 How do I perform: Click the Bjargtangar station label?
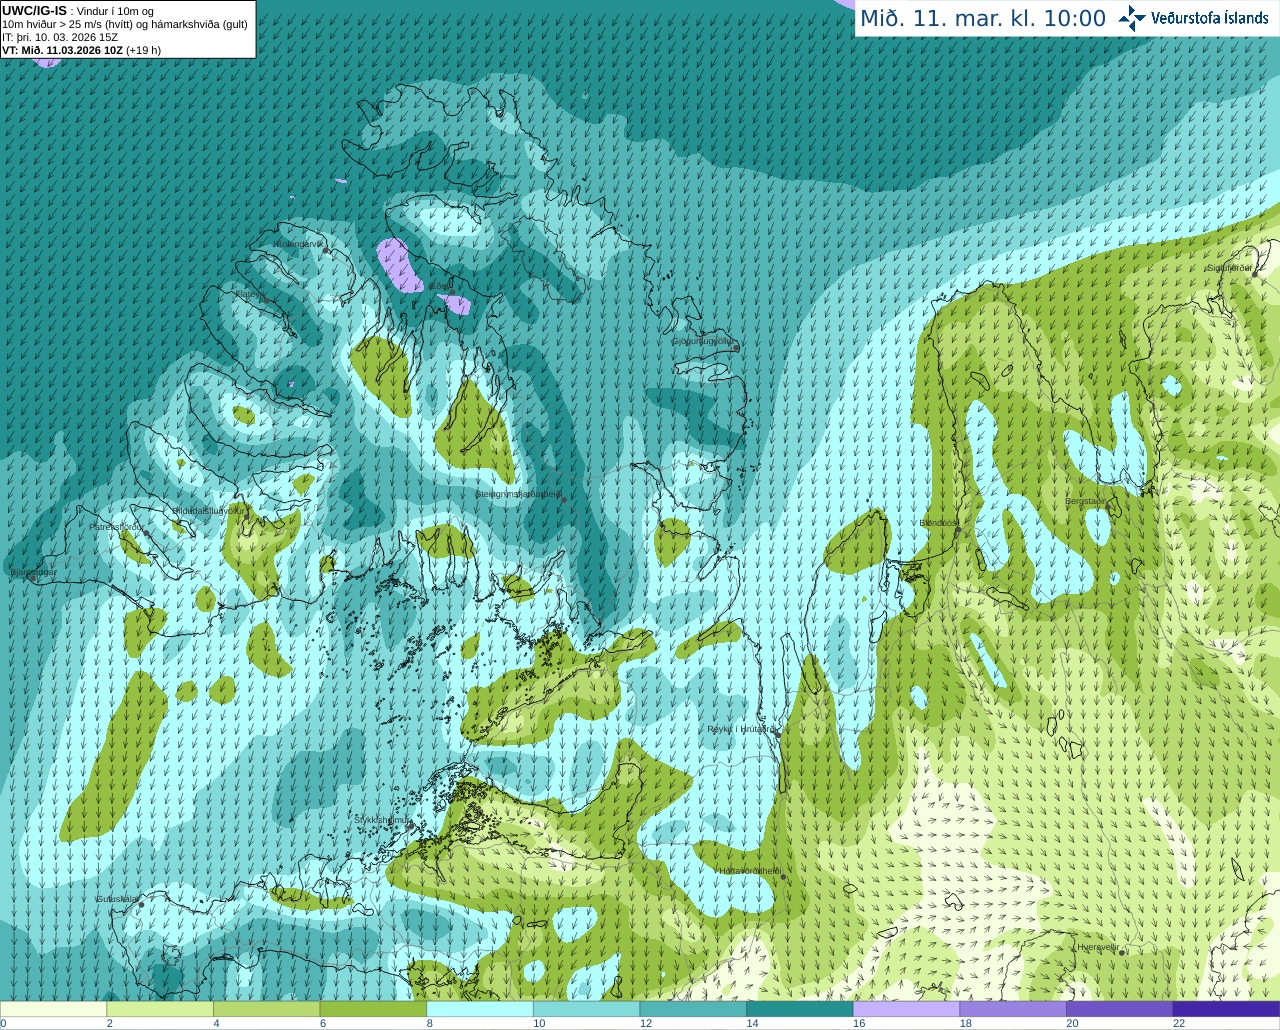[x=32, y=572]
